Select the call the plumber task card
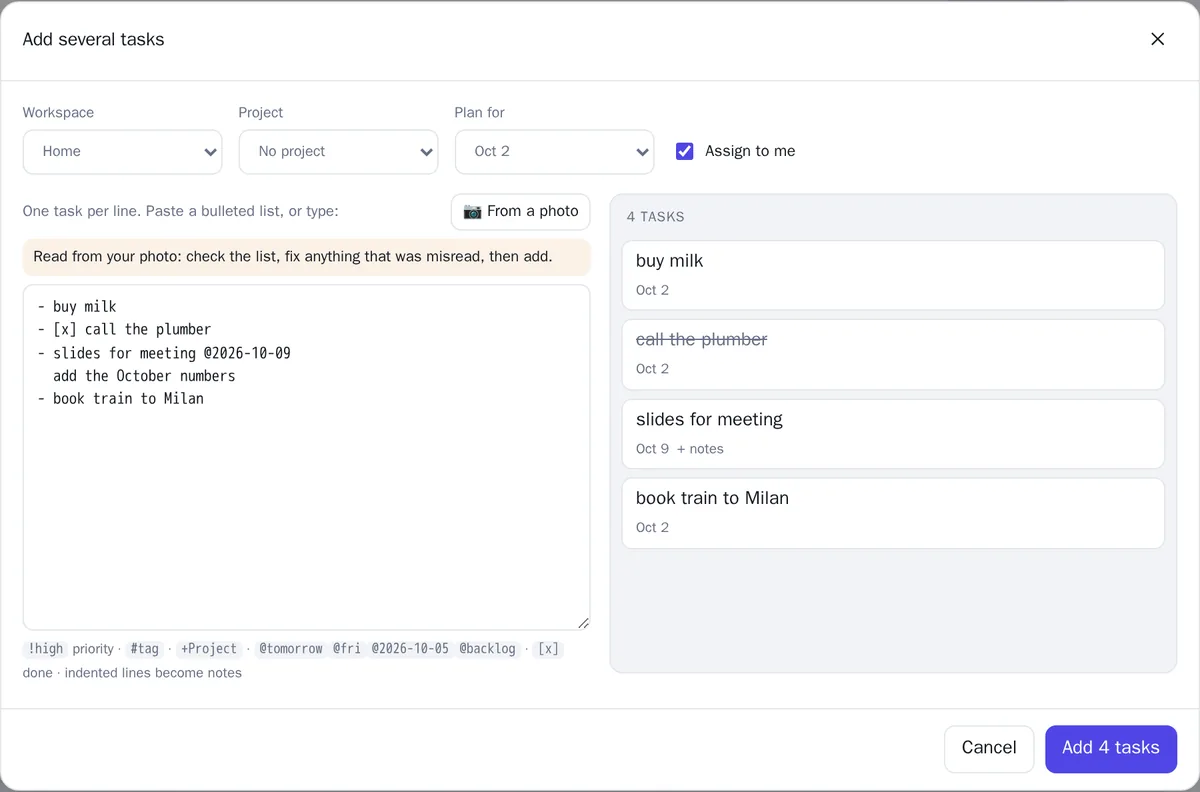Image resolution: width=1200 pixels, height=792 pixels. 893,354
